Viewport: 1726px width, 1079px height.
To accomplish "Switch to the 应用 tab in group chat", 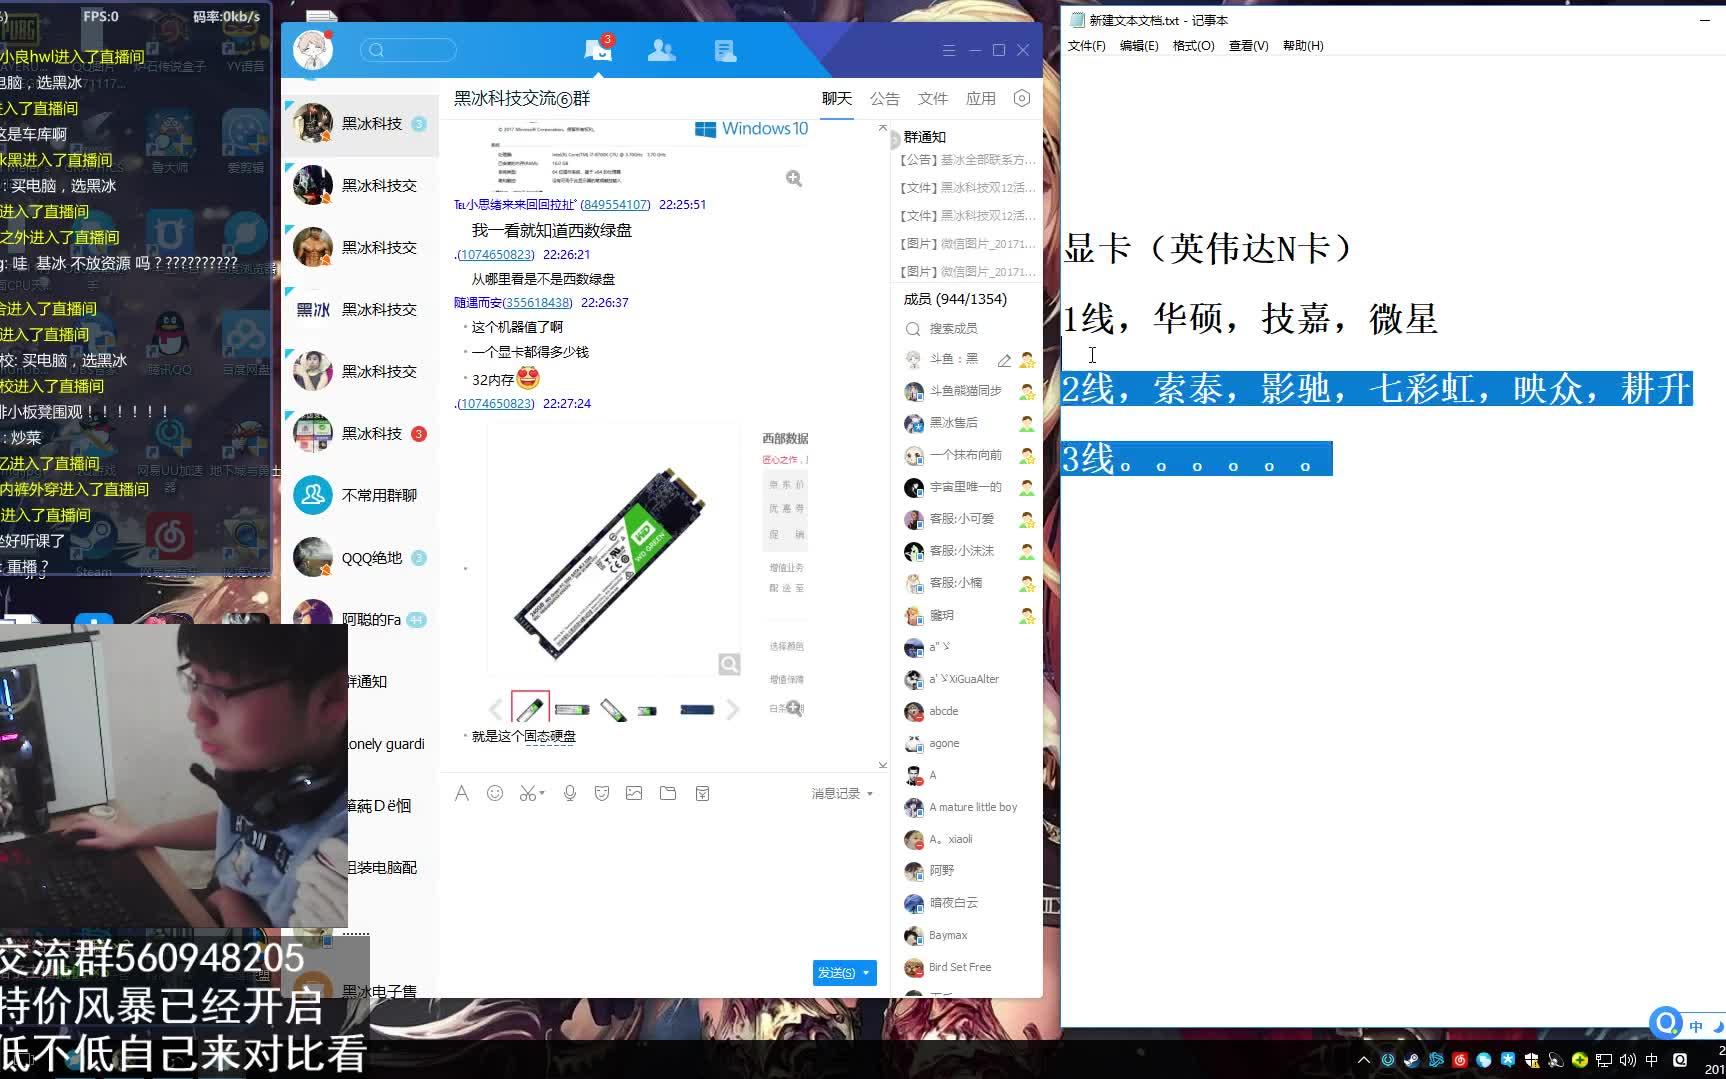I will click(981, 98).
